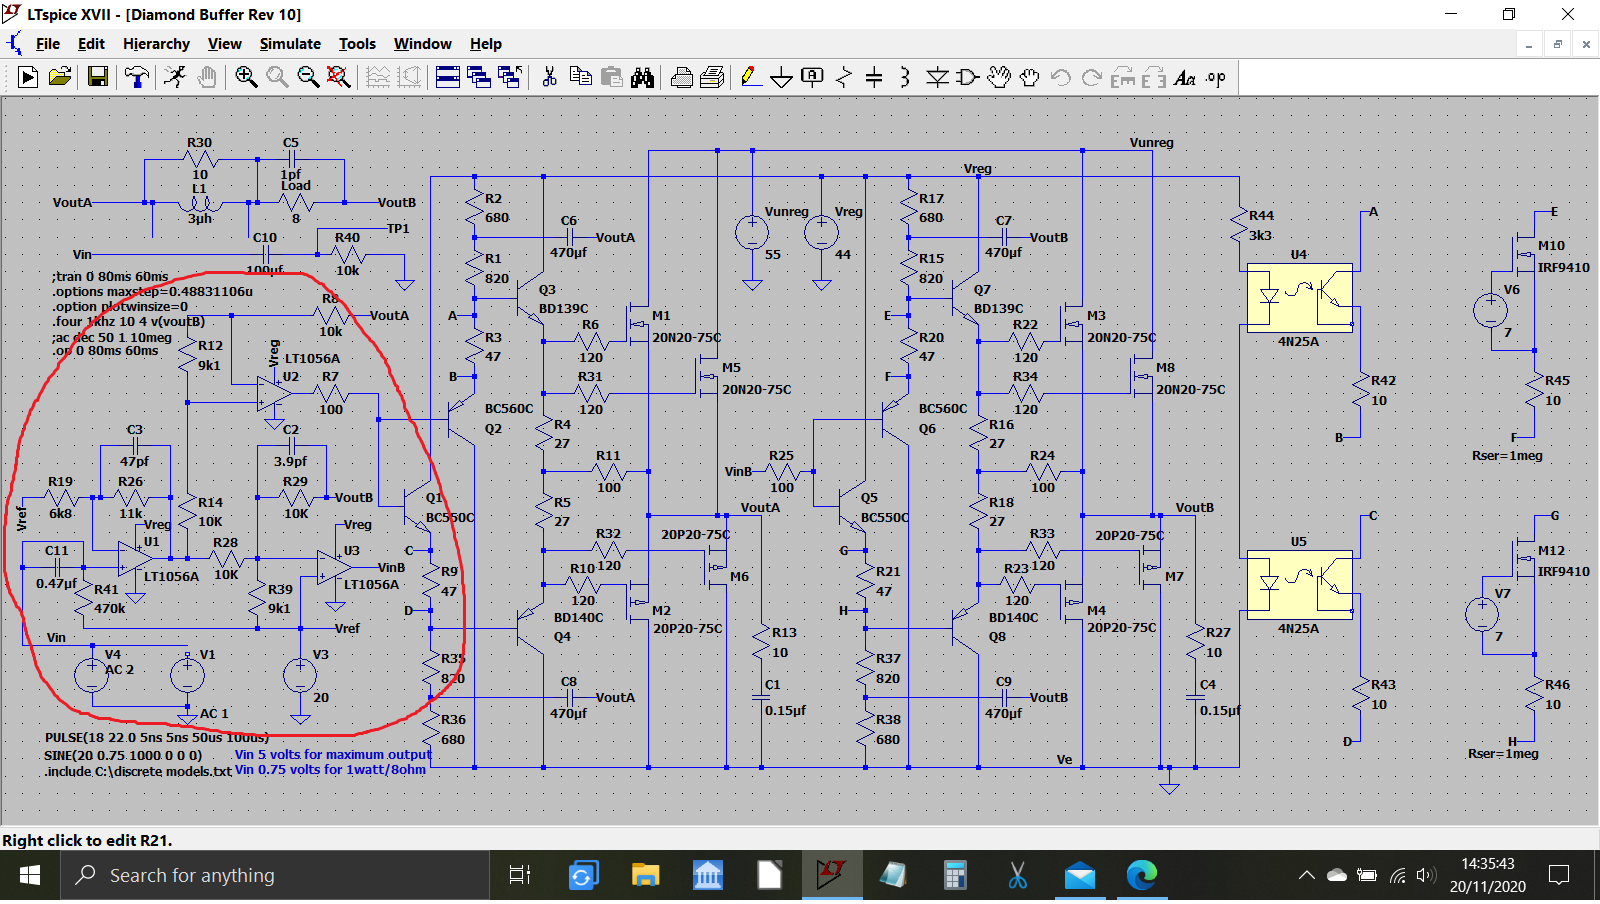The width and height of the screenshot is (1600, 904).
Task: Open Print Setup icon
Action: coord(713,77)
